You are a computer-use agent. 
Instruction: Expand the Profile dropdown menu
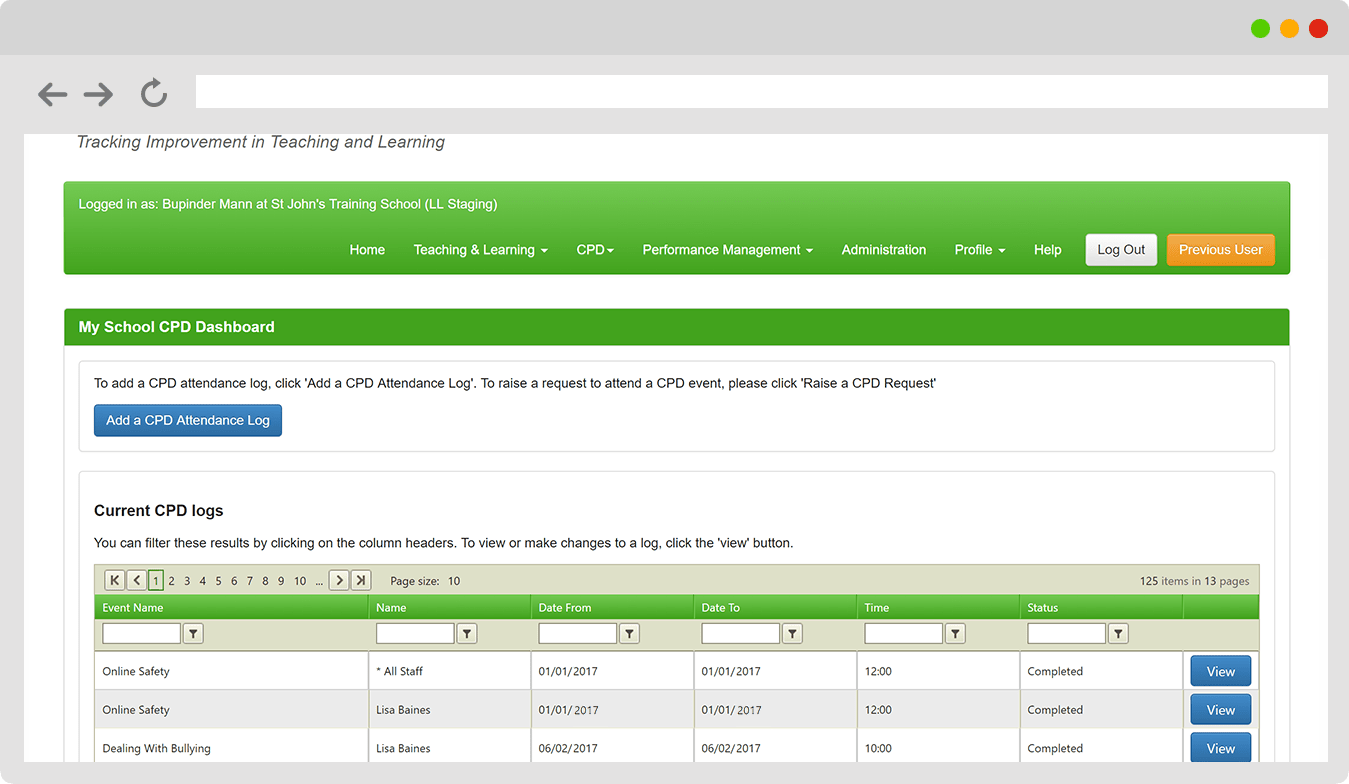pos(980,250)
